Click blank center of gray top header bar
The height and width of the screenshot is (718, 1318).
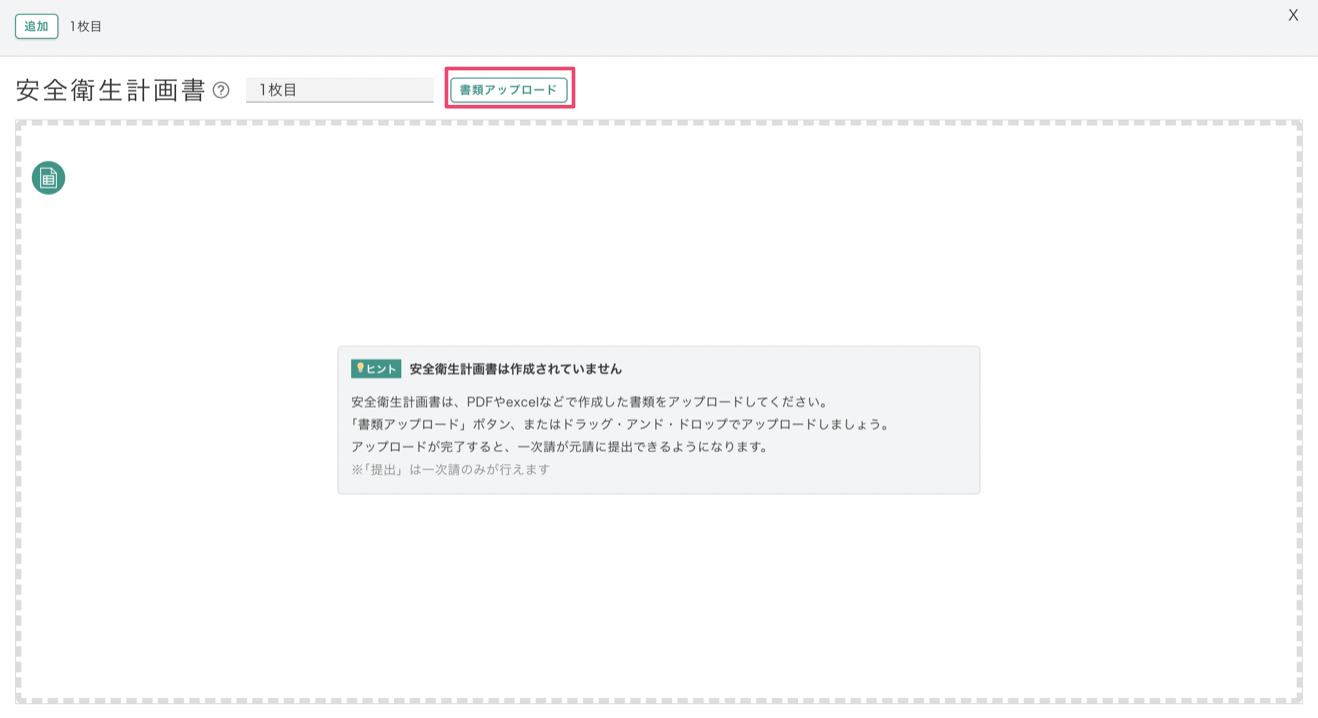tap(660, 27)
